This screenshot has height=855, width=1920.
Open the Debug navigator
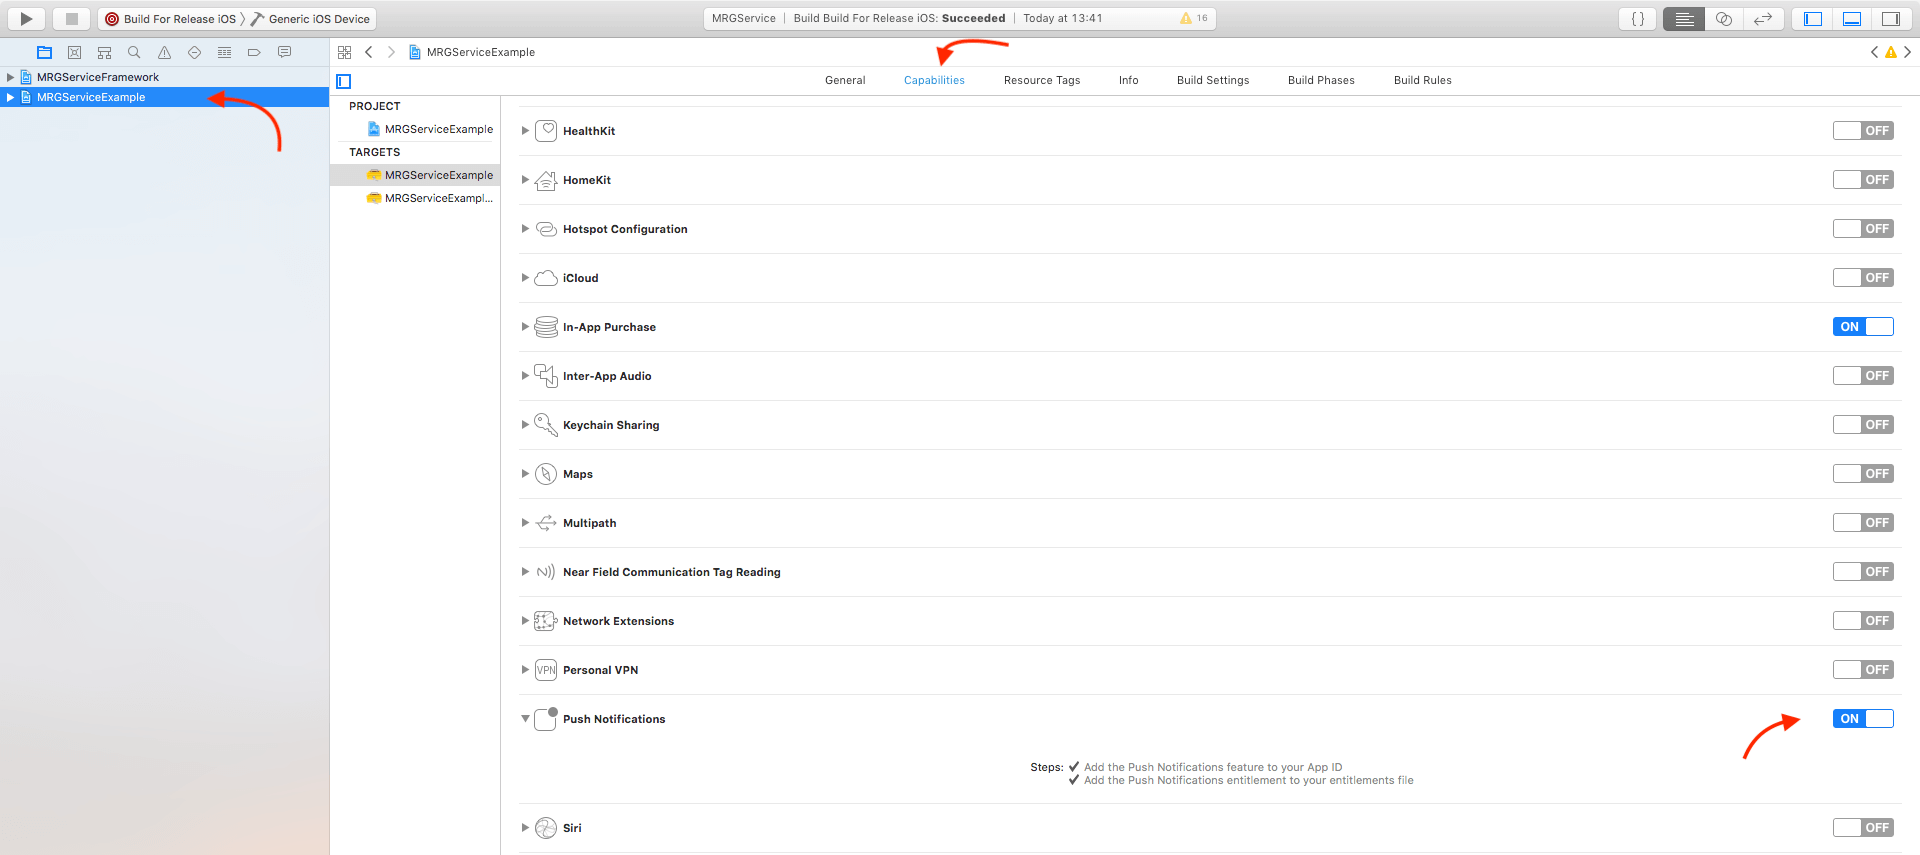(x=224, y=52)
